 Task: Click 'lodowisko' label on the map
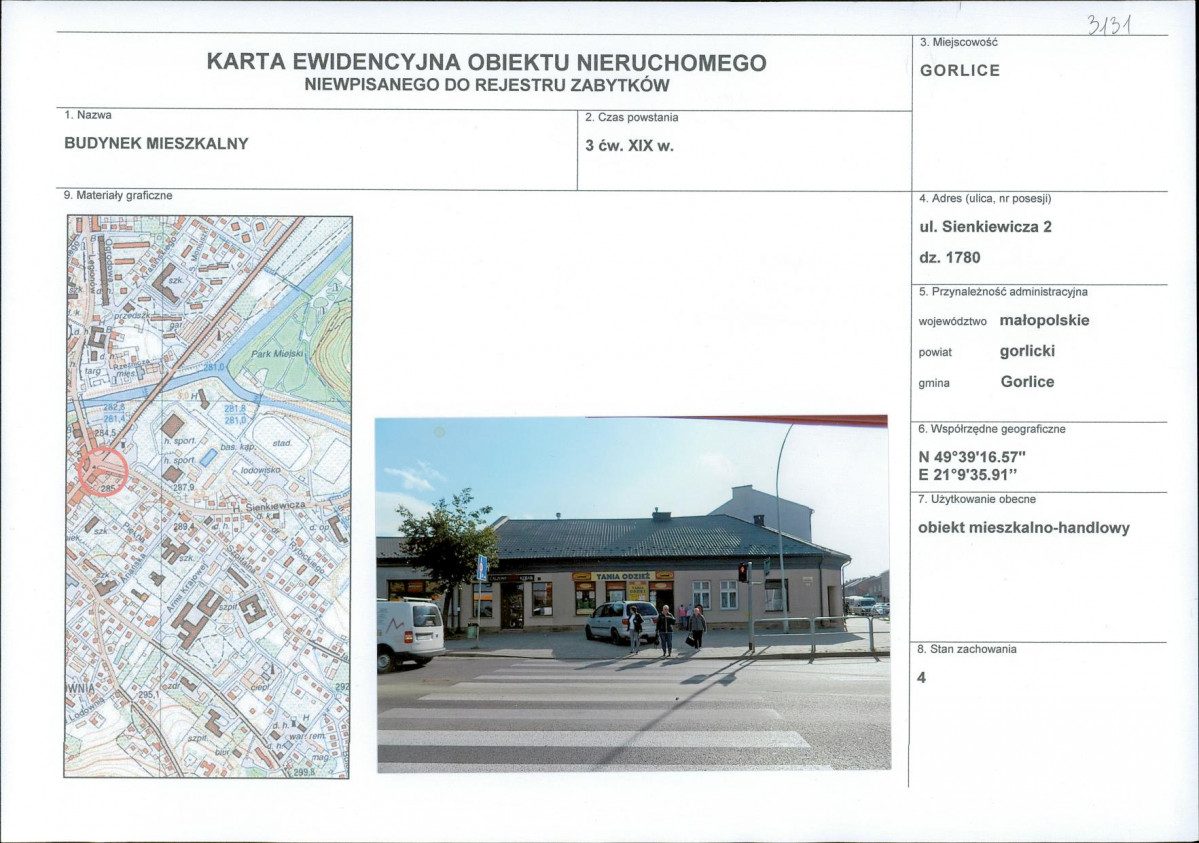261,470
